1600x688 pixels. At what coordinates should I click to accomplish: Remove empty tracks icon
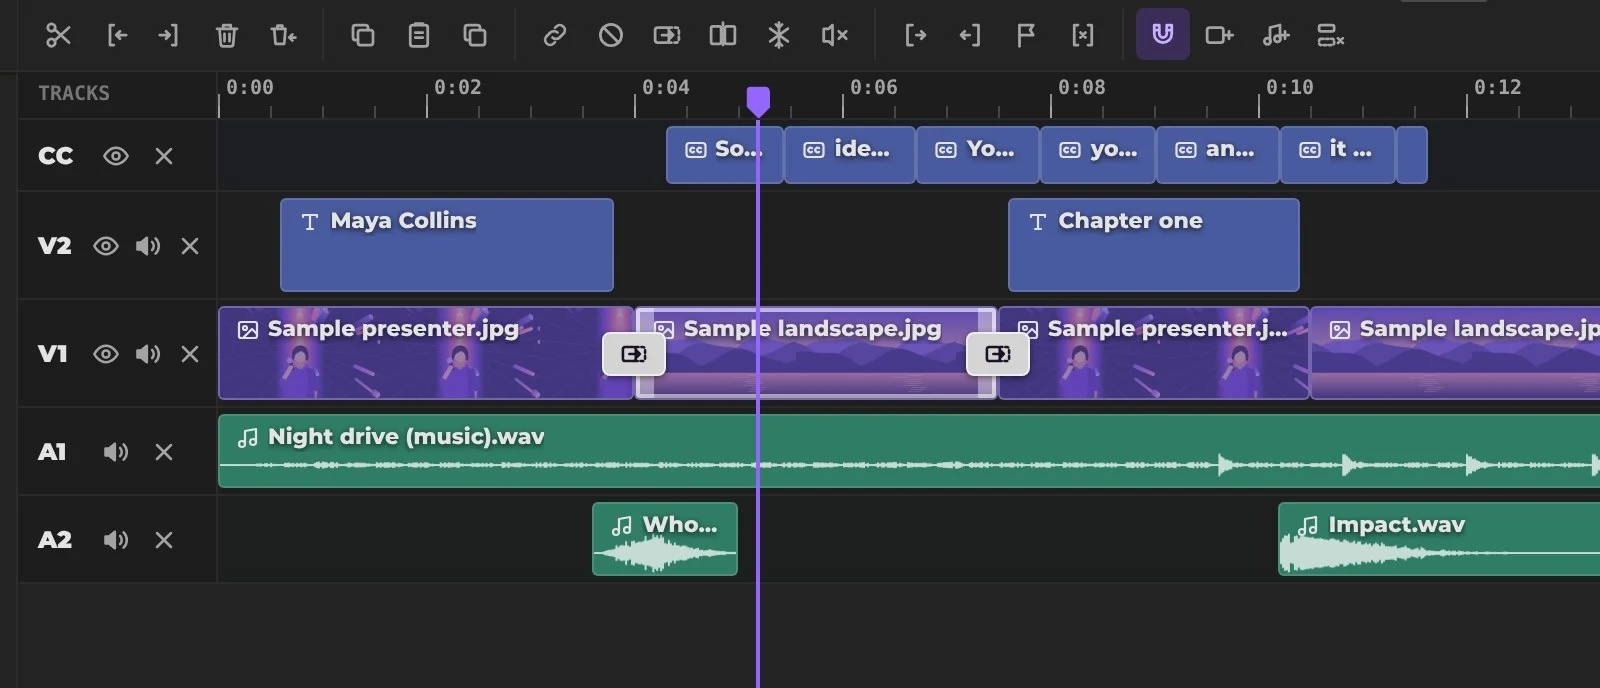[x=1331, y=36]
